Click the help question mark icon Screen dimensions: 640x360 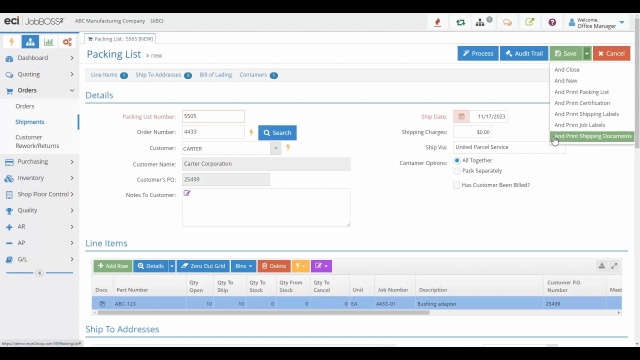(552, 22)
